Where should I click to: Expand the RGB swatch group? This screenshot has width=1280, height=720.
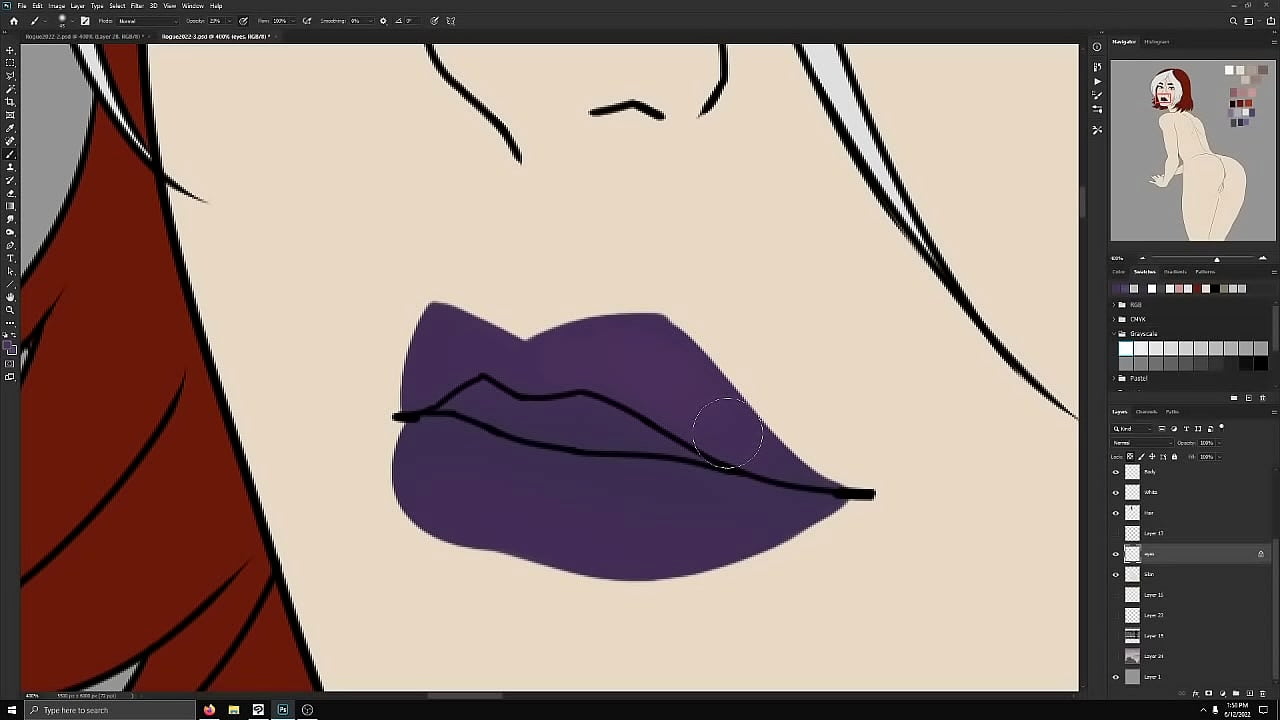[1114, 304]
